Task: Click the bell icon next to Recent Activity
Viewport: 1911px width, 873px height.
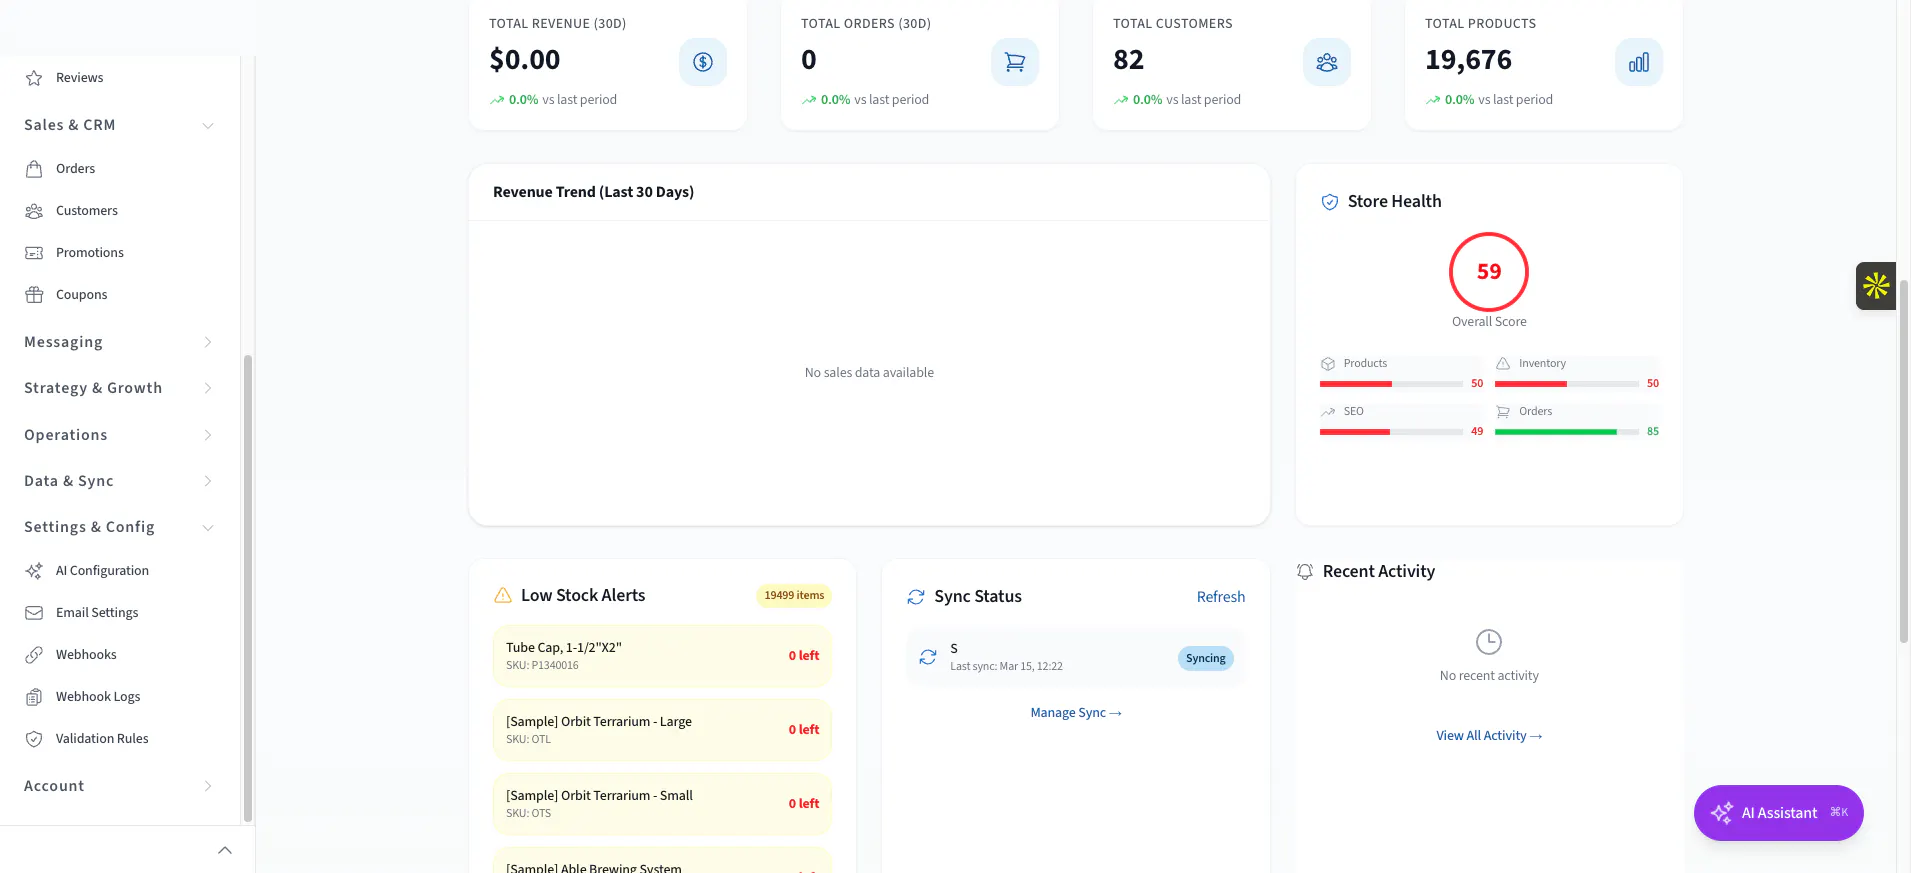Action: (1305, 571)
